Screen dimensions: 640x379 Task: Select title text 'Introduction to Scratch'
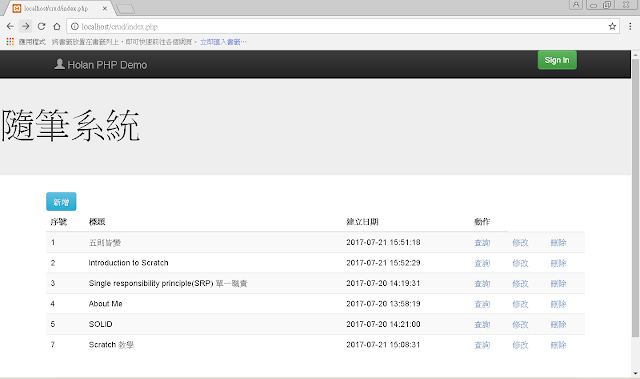click(129, 263)
